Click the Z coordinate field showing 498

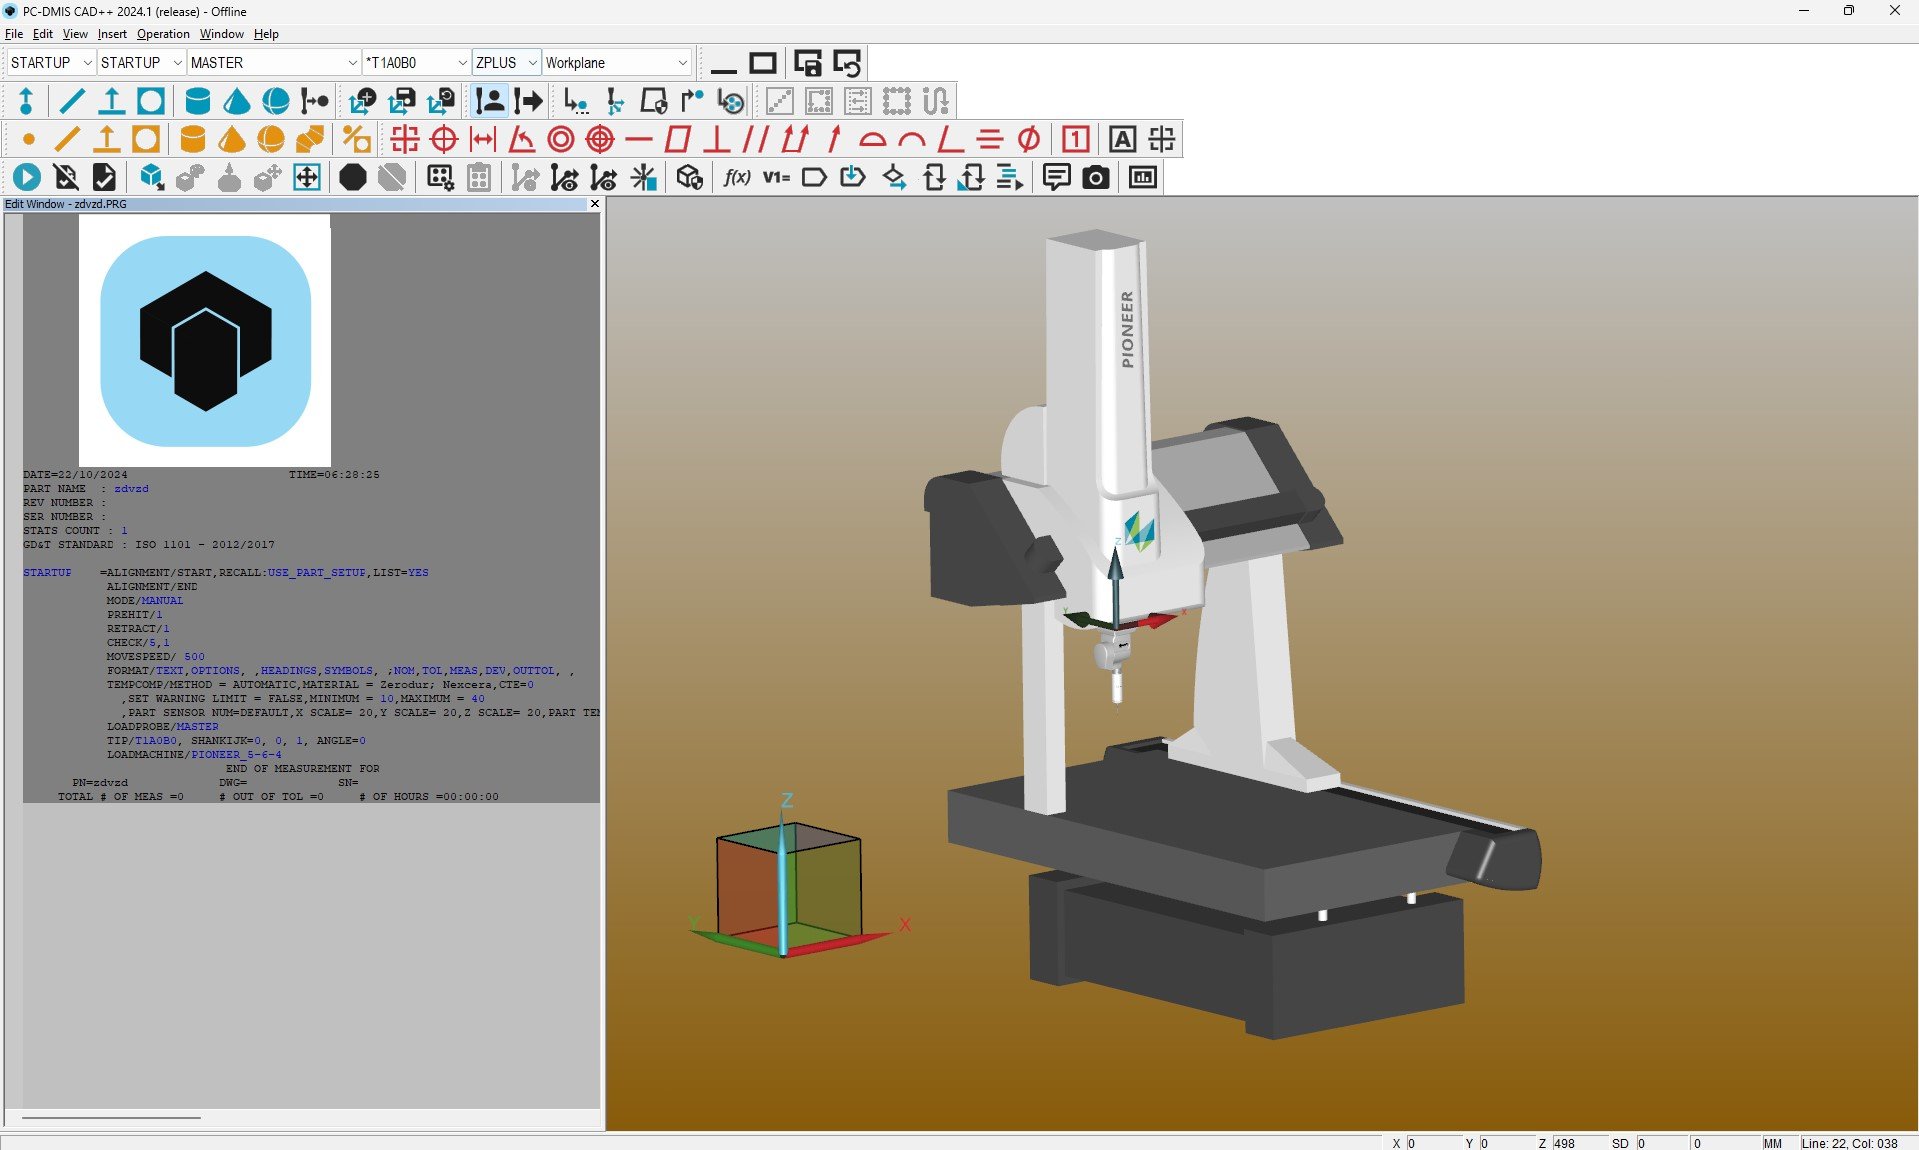pyautogui.click(x=1579, y=1143)
